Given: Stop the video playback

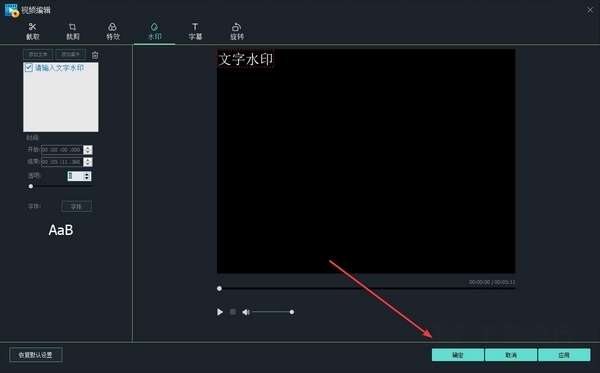Looking at the screenshot, I should click(x=233, y=312).
